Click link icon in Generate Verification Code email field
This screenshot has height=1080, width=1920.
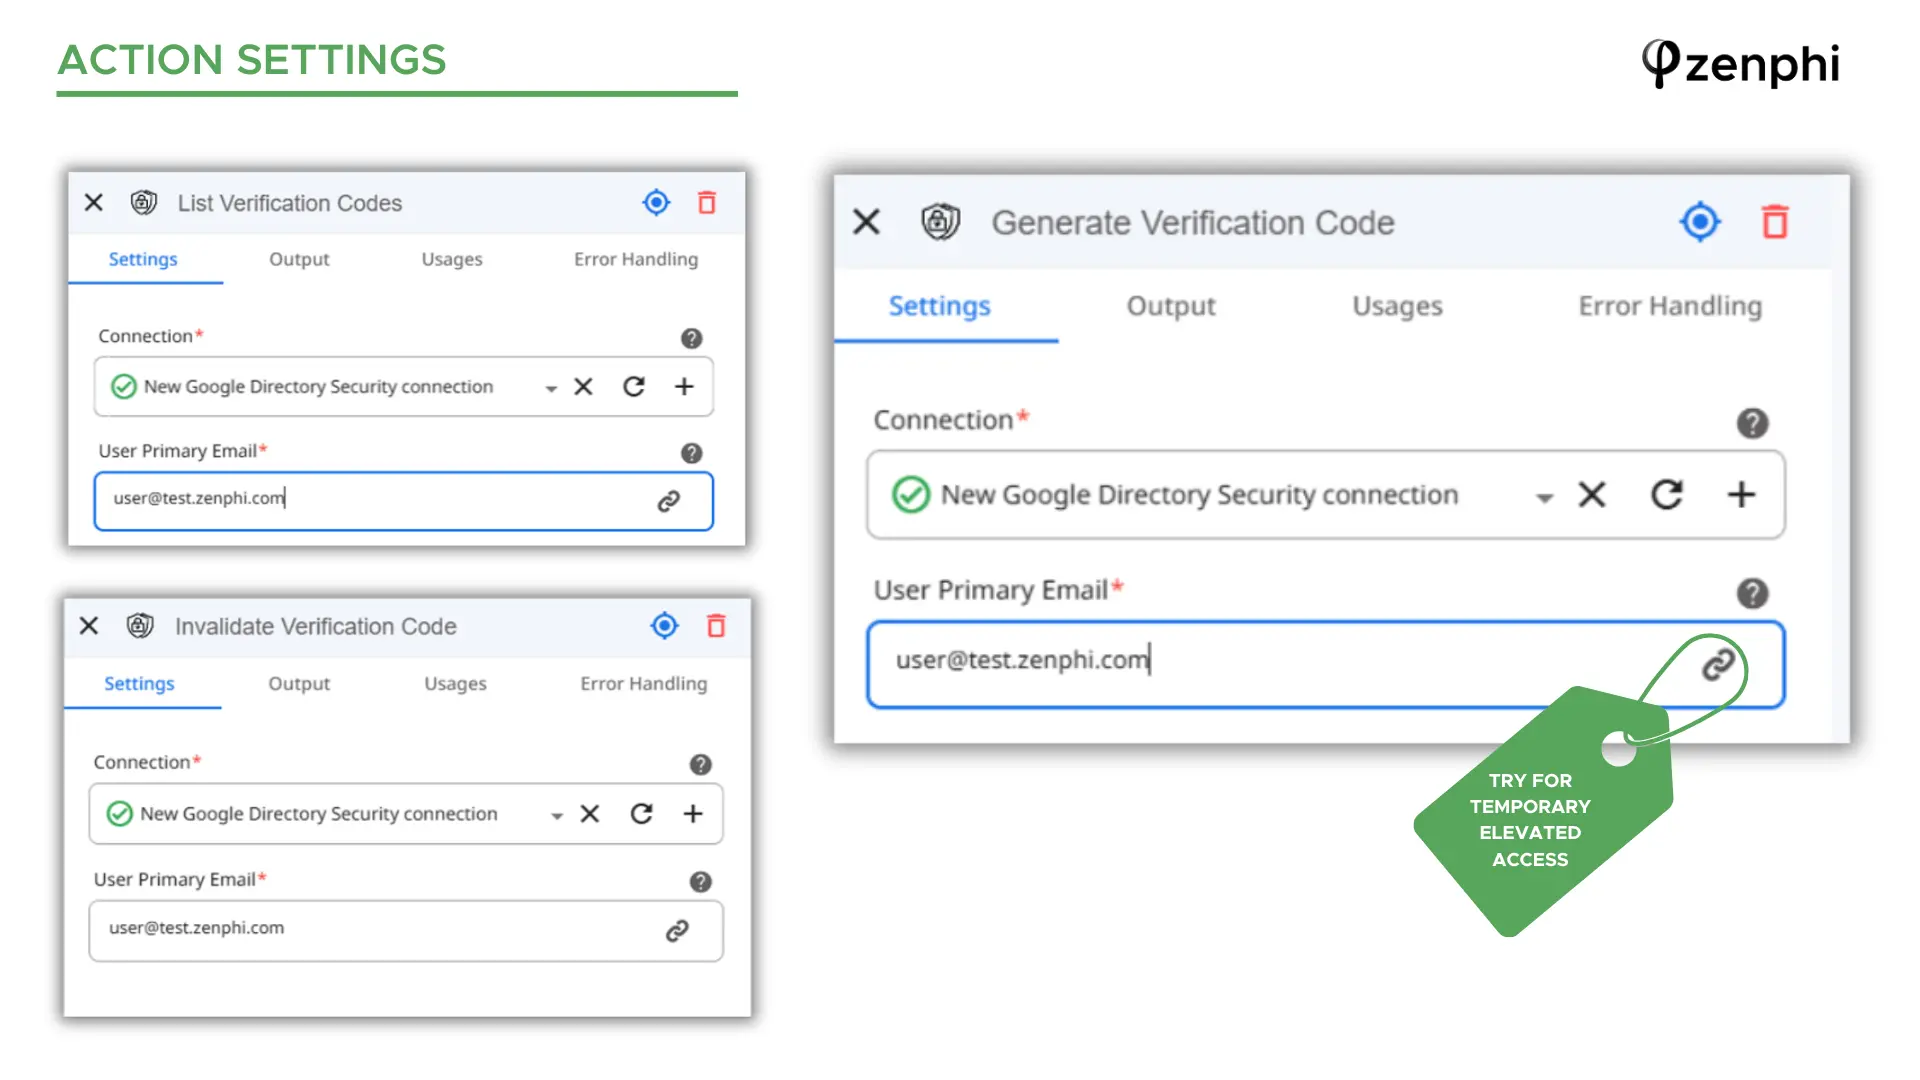point(1718,664)
